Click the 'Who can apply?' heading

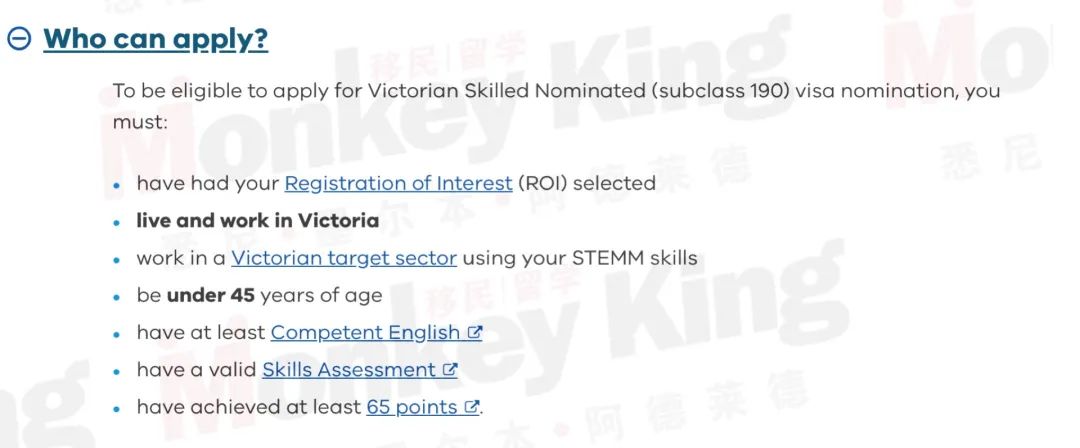point(156,39)
